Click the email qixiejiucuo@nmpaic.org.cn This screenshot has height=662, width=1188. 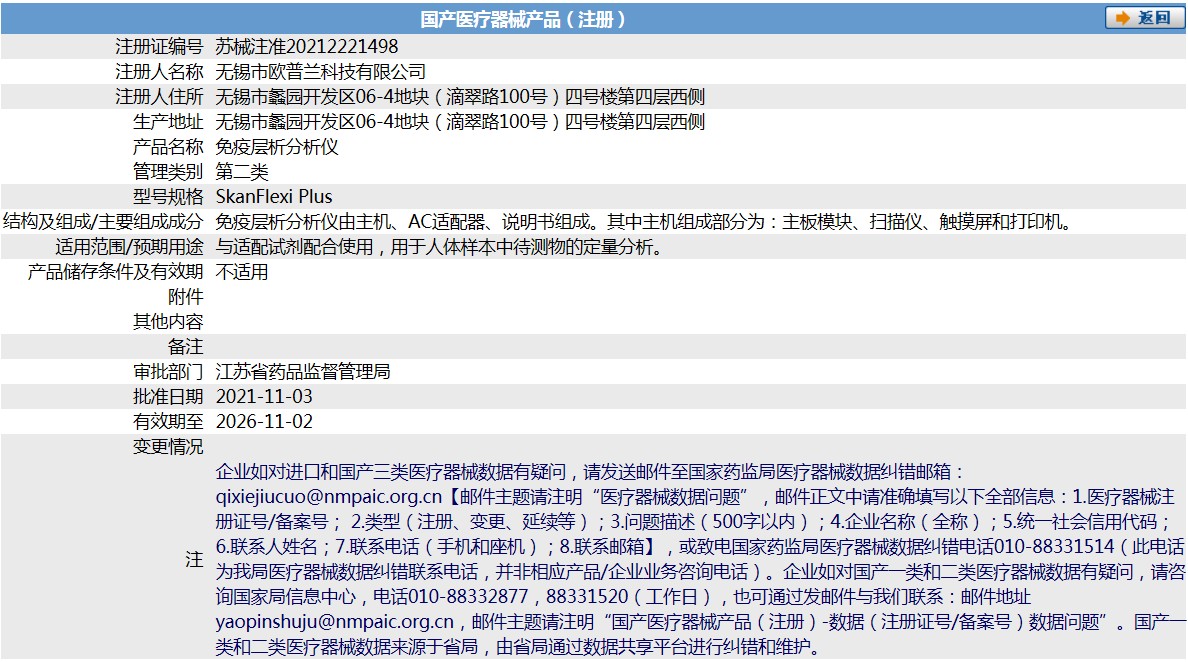pyautogui.click(x=329, y=497)
